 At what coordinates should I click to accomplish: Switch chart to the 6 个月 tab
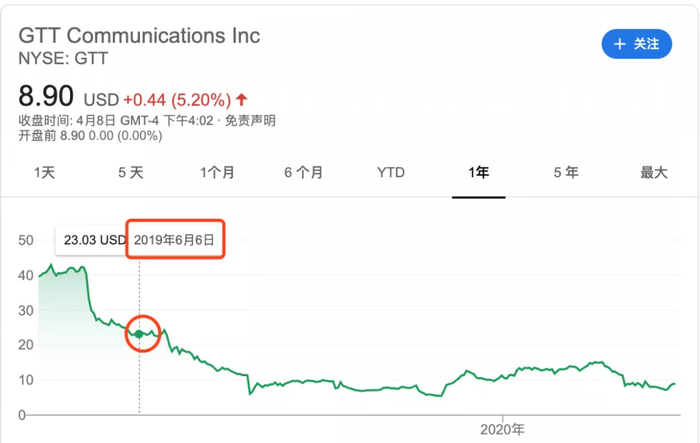point(303,172)
